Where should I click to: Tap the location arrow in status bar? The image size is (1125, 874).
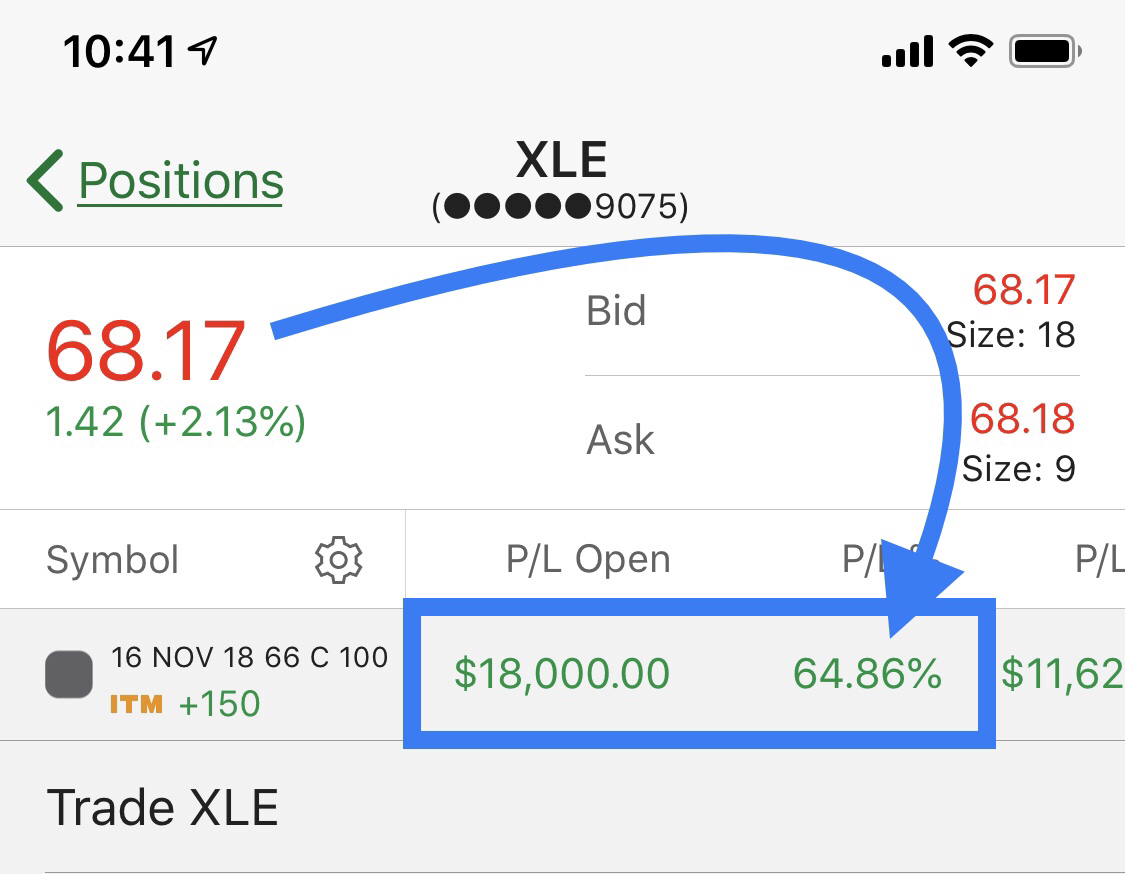tap(204, 50)
